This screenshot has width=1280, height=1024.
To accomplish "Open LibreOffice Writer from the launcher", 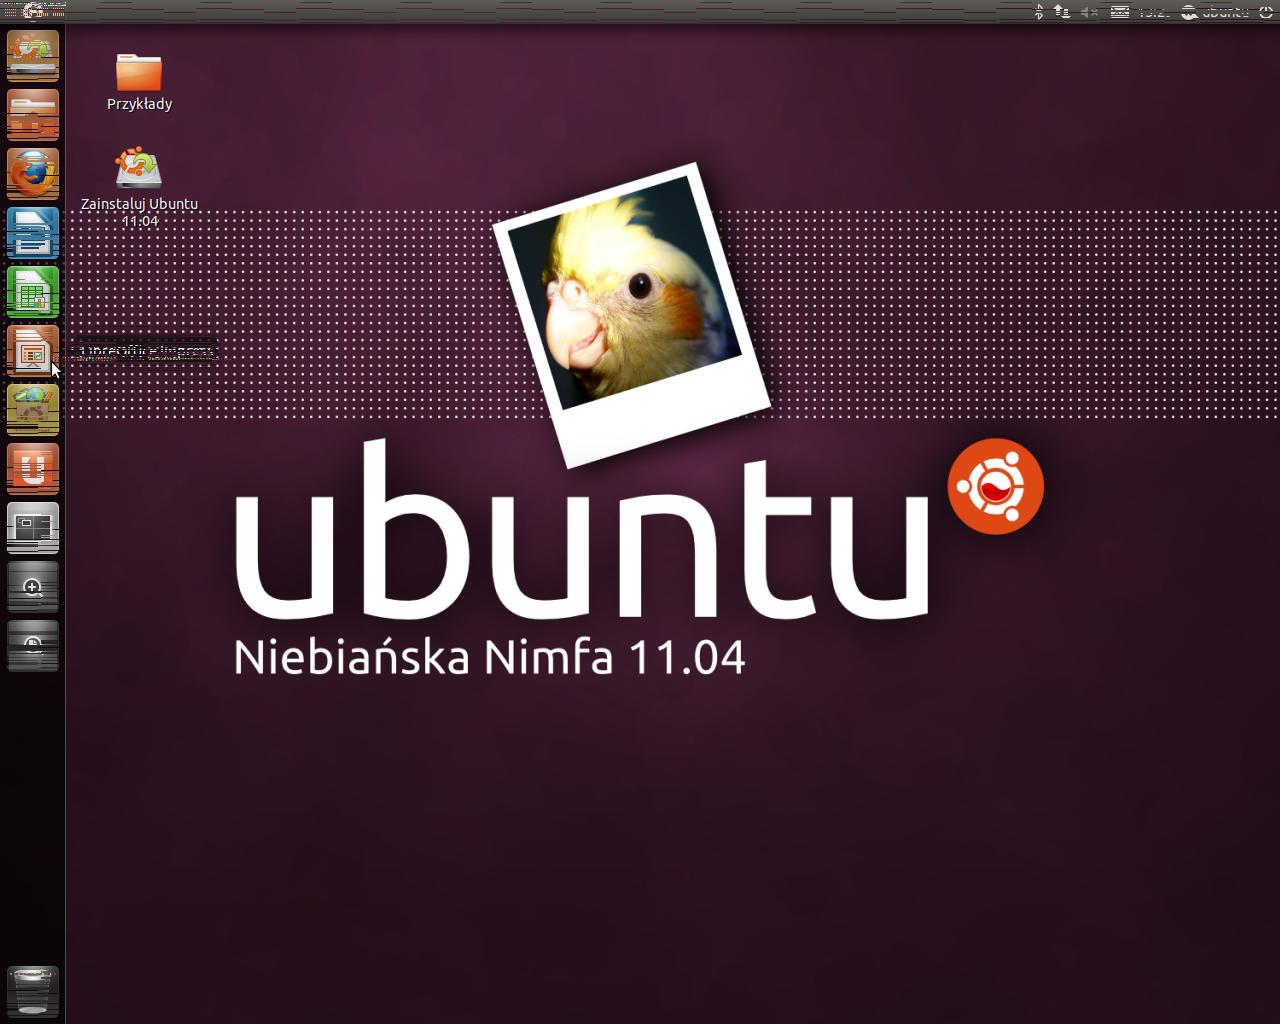I will [33, 233].
